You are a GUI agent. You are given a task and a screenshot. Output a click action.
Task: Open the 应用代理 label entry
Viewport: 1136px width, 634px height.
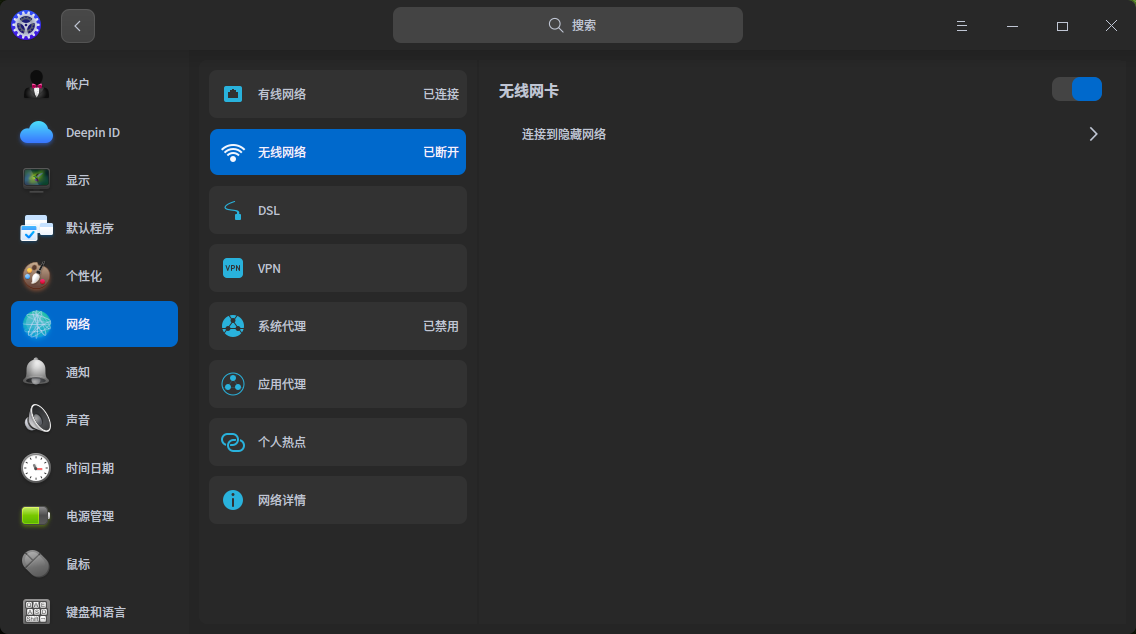point(282,384)
